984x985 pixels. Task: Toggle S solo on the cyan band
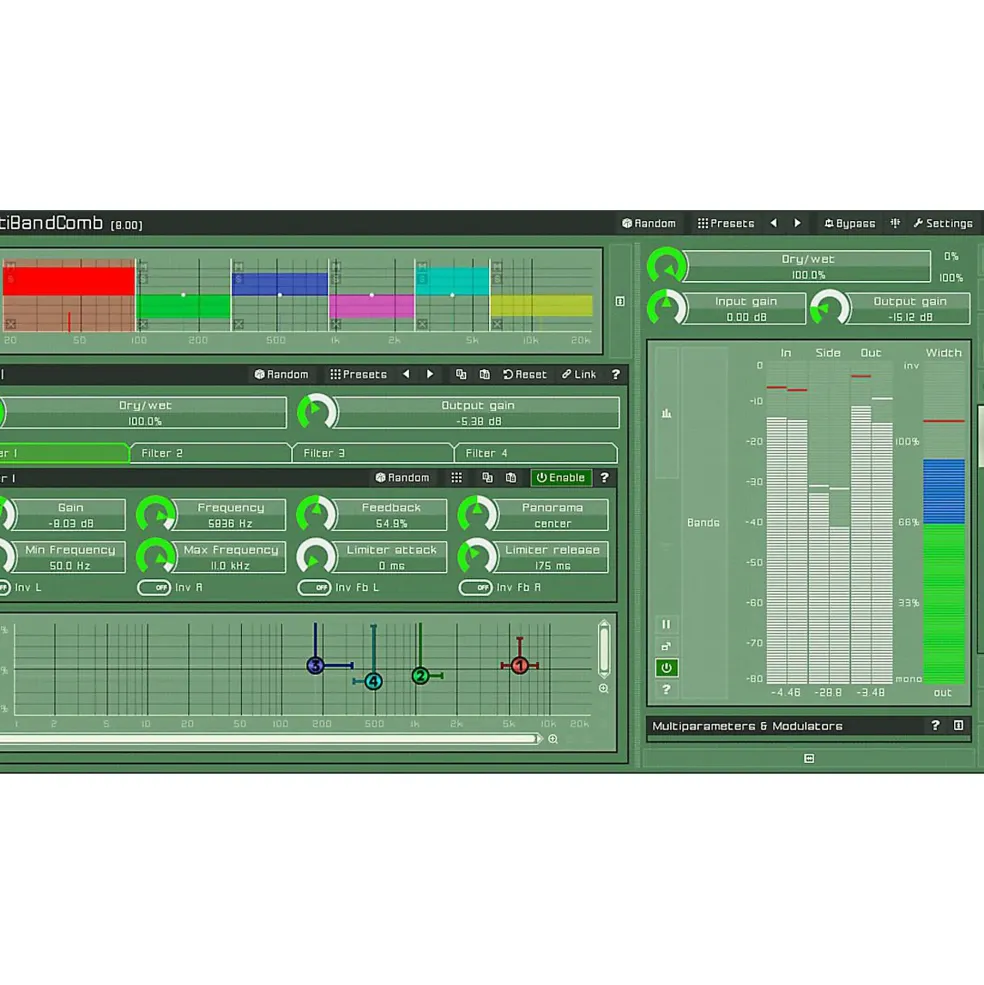click(x=422, y=278)
